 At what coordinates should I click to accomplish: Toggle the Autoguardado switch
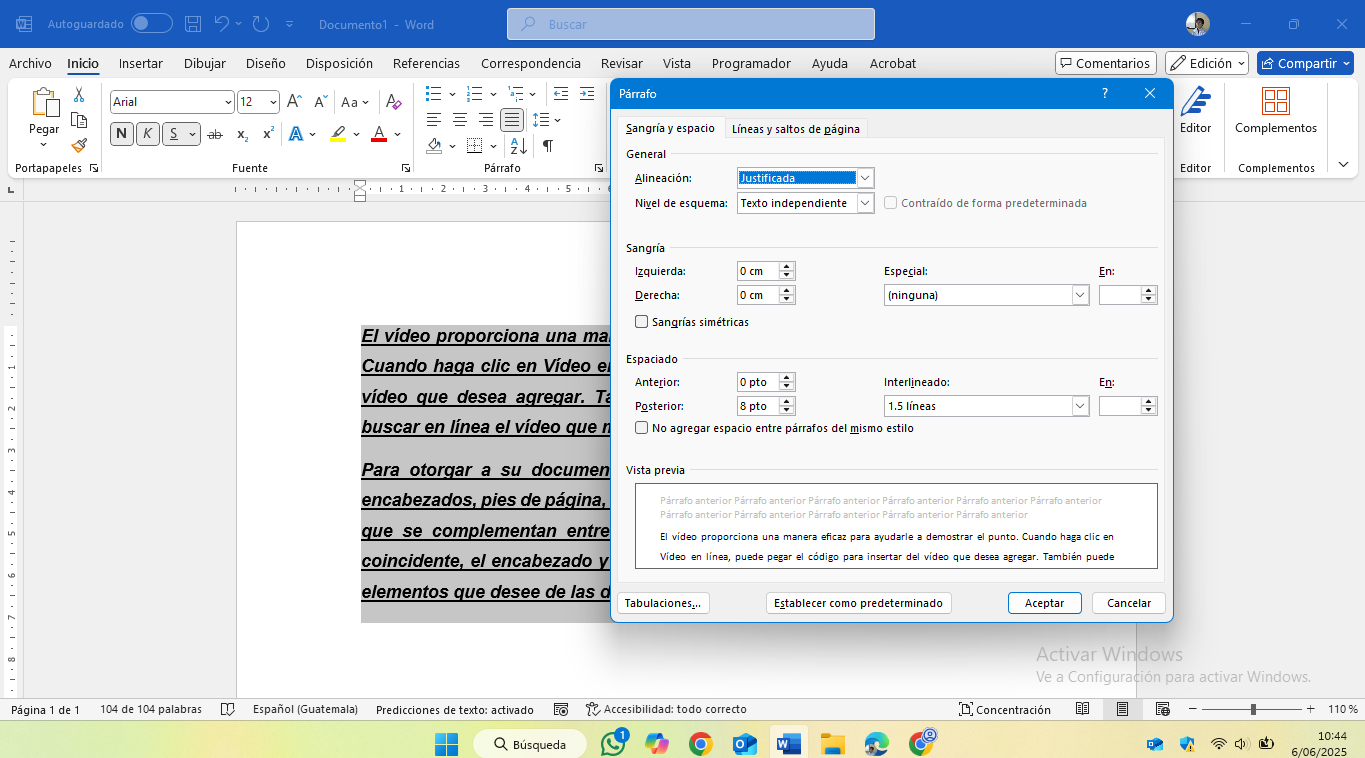(151, 23)
